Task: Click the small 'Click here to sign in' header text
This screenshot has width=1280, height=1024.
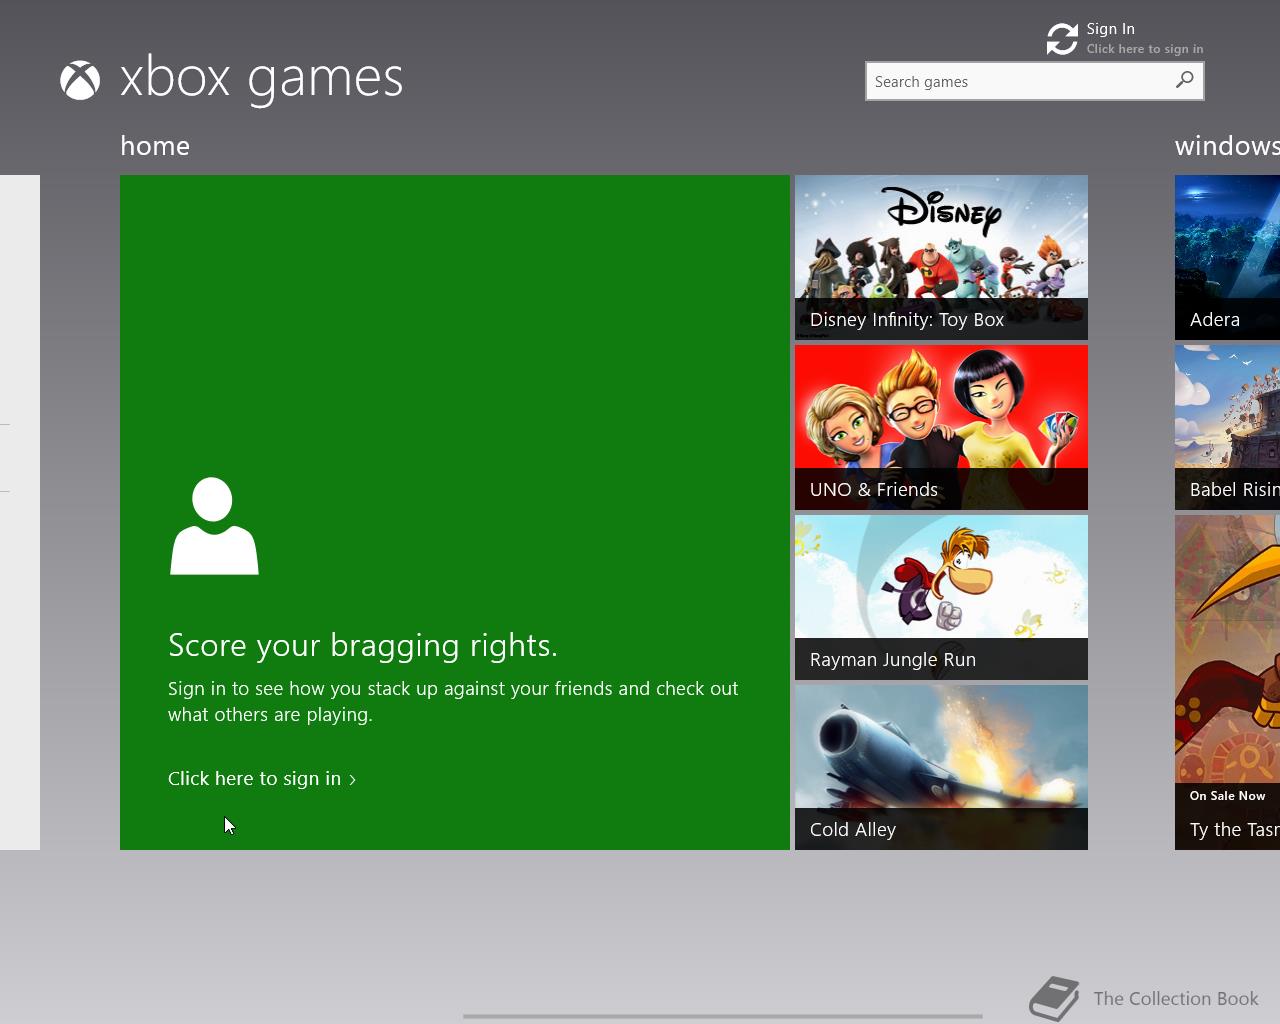Action: pos(1145,49)
